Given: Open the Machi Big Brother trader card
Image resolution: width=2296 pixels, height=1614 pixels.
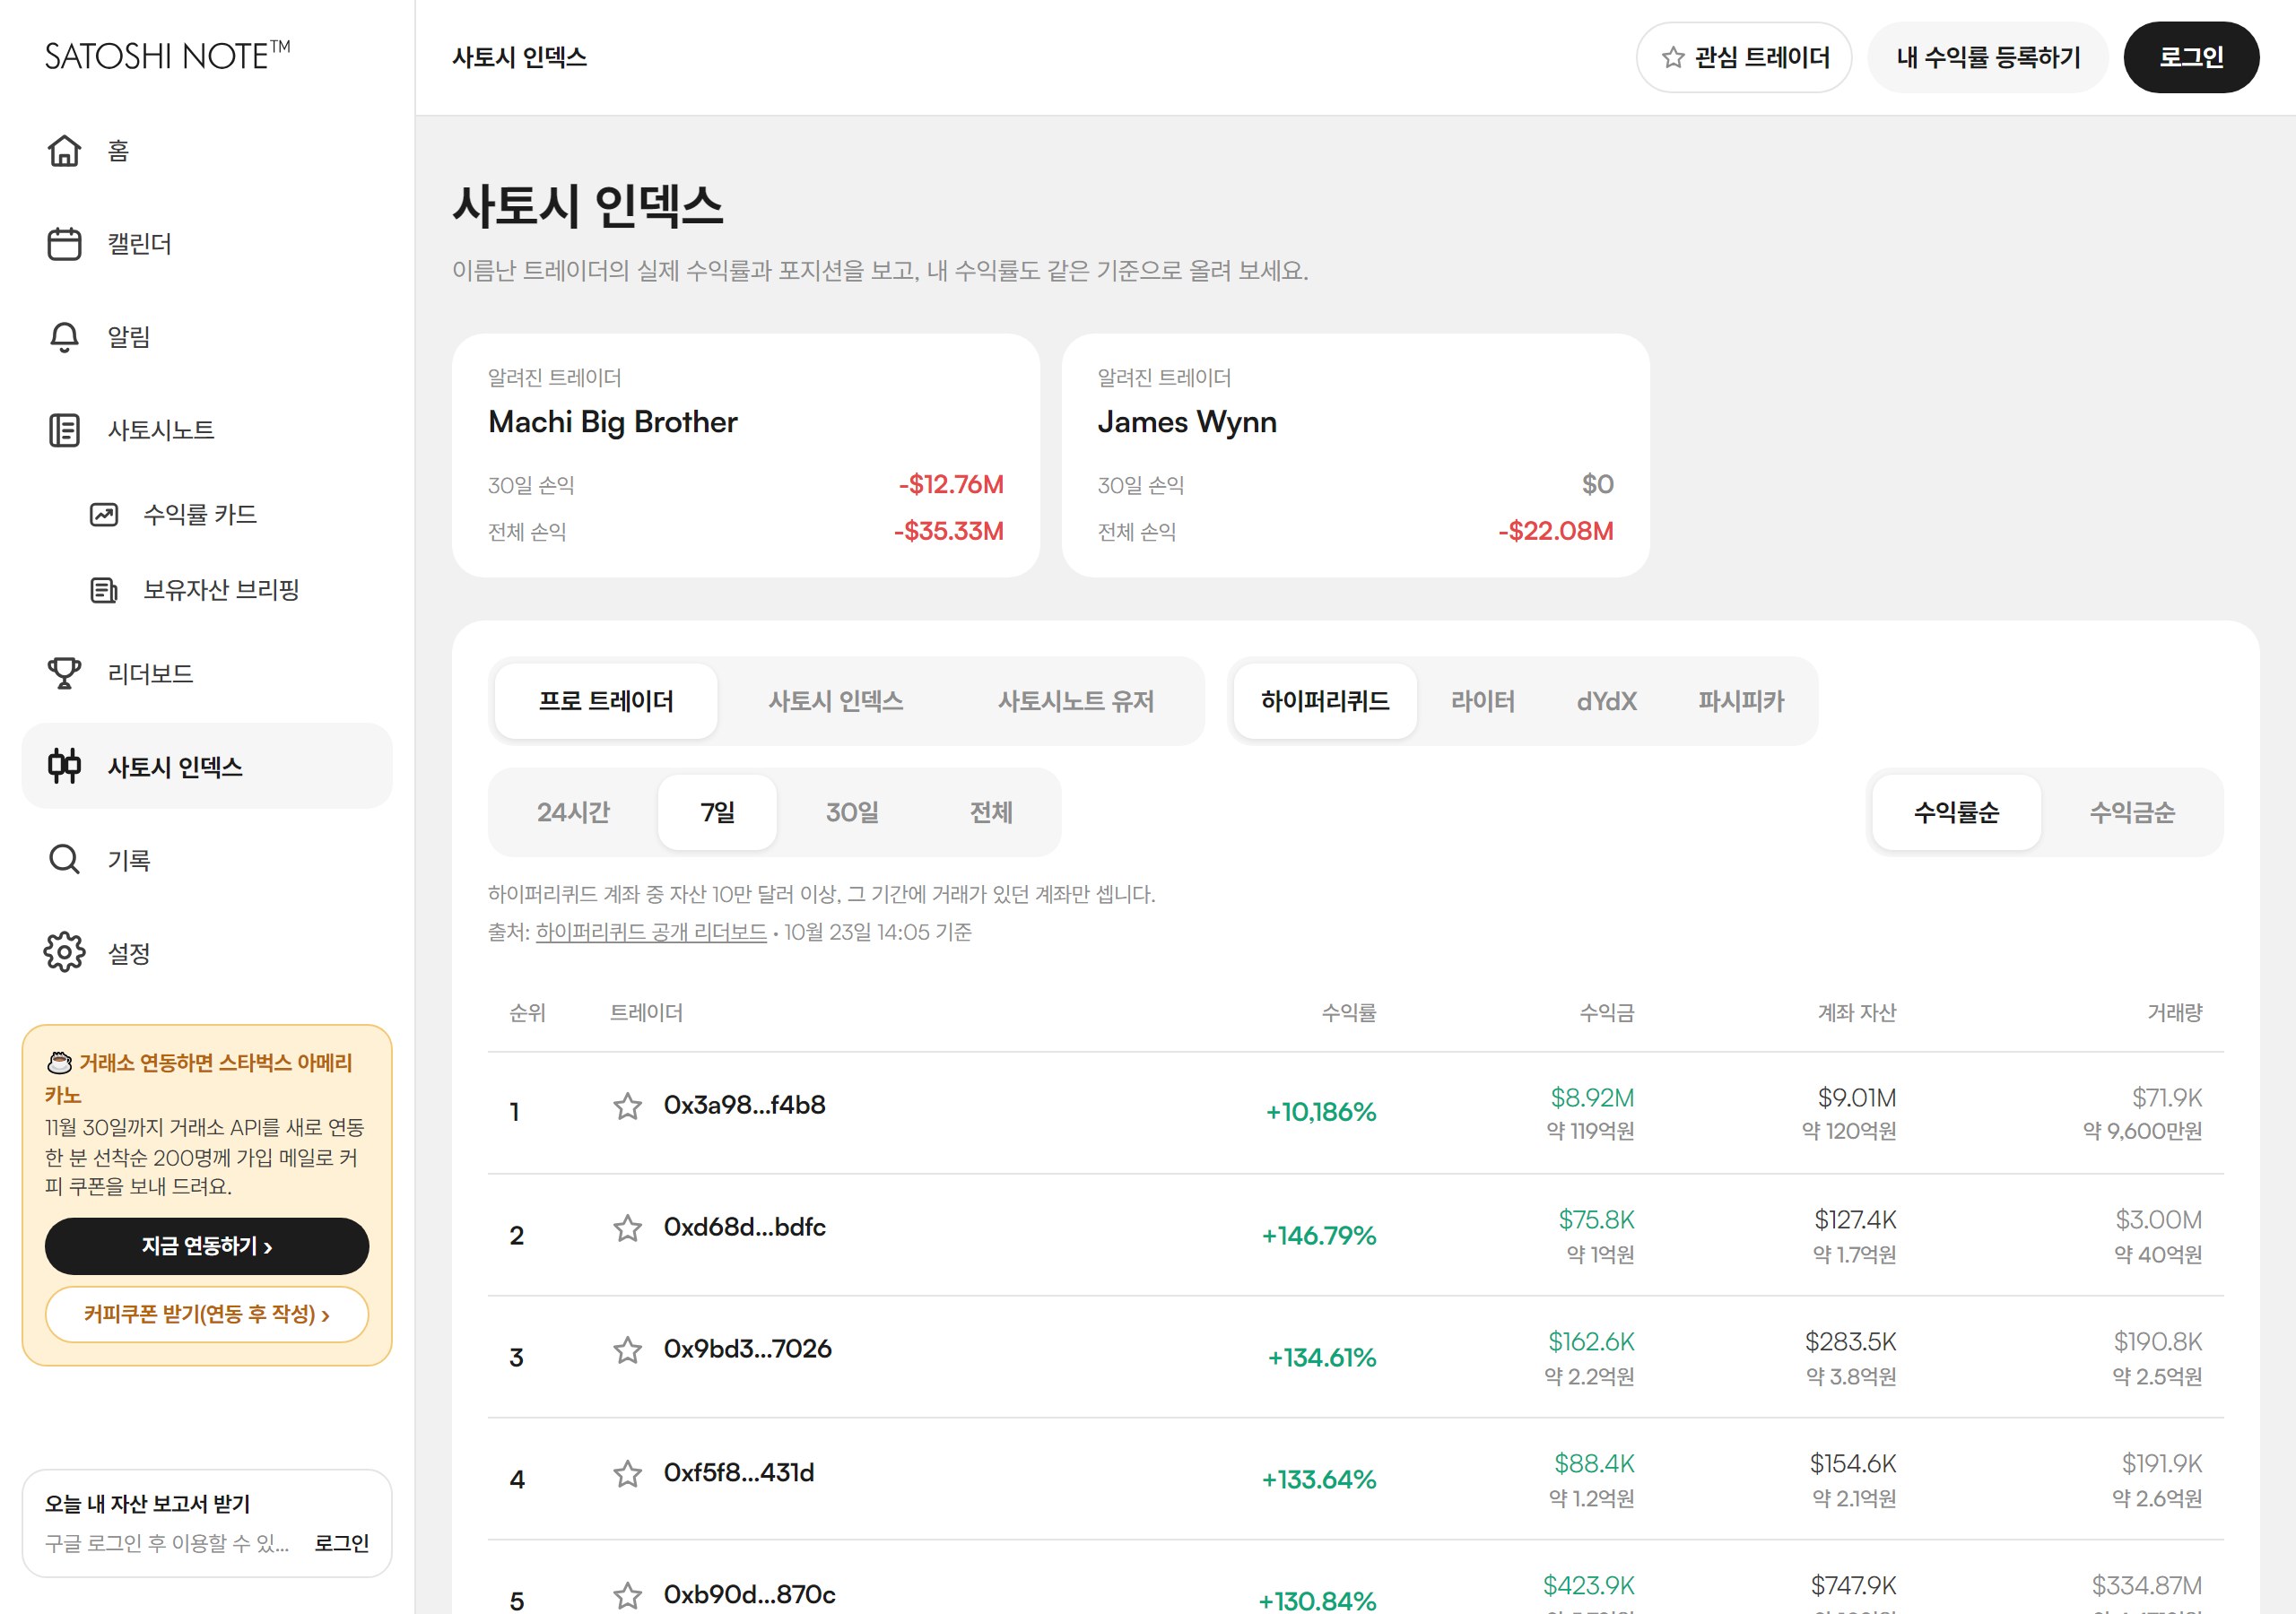Looking at the screenshot, I should pos(746,455).
